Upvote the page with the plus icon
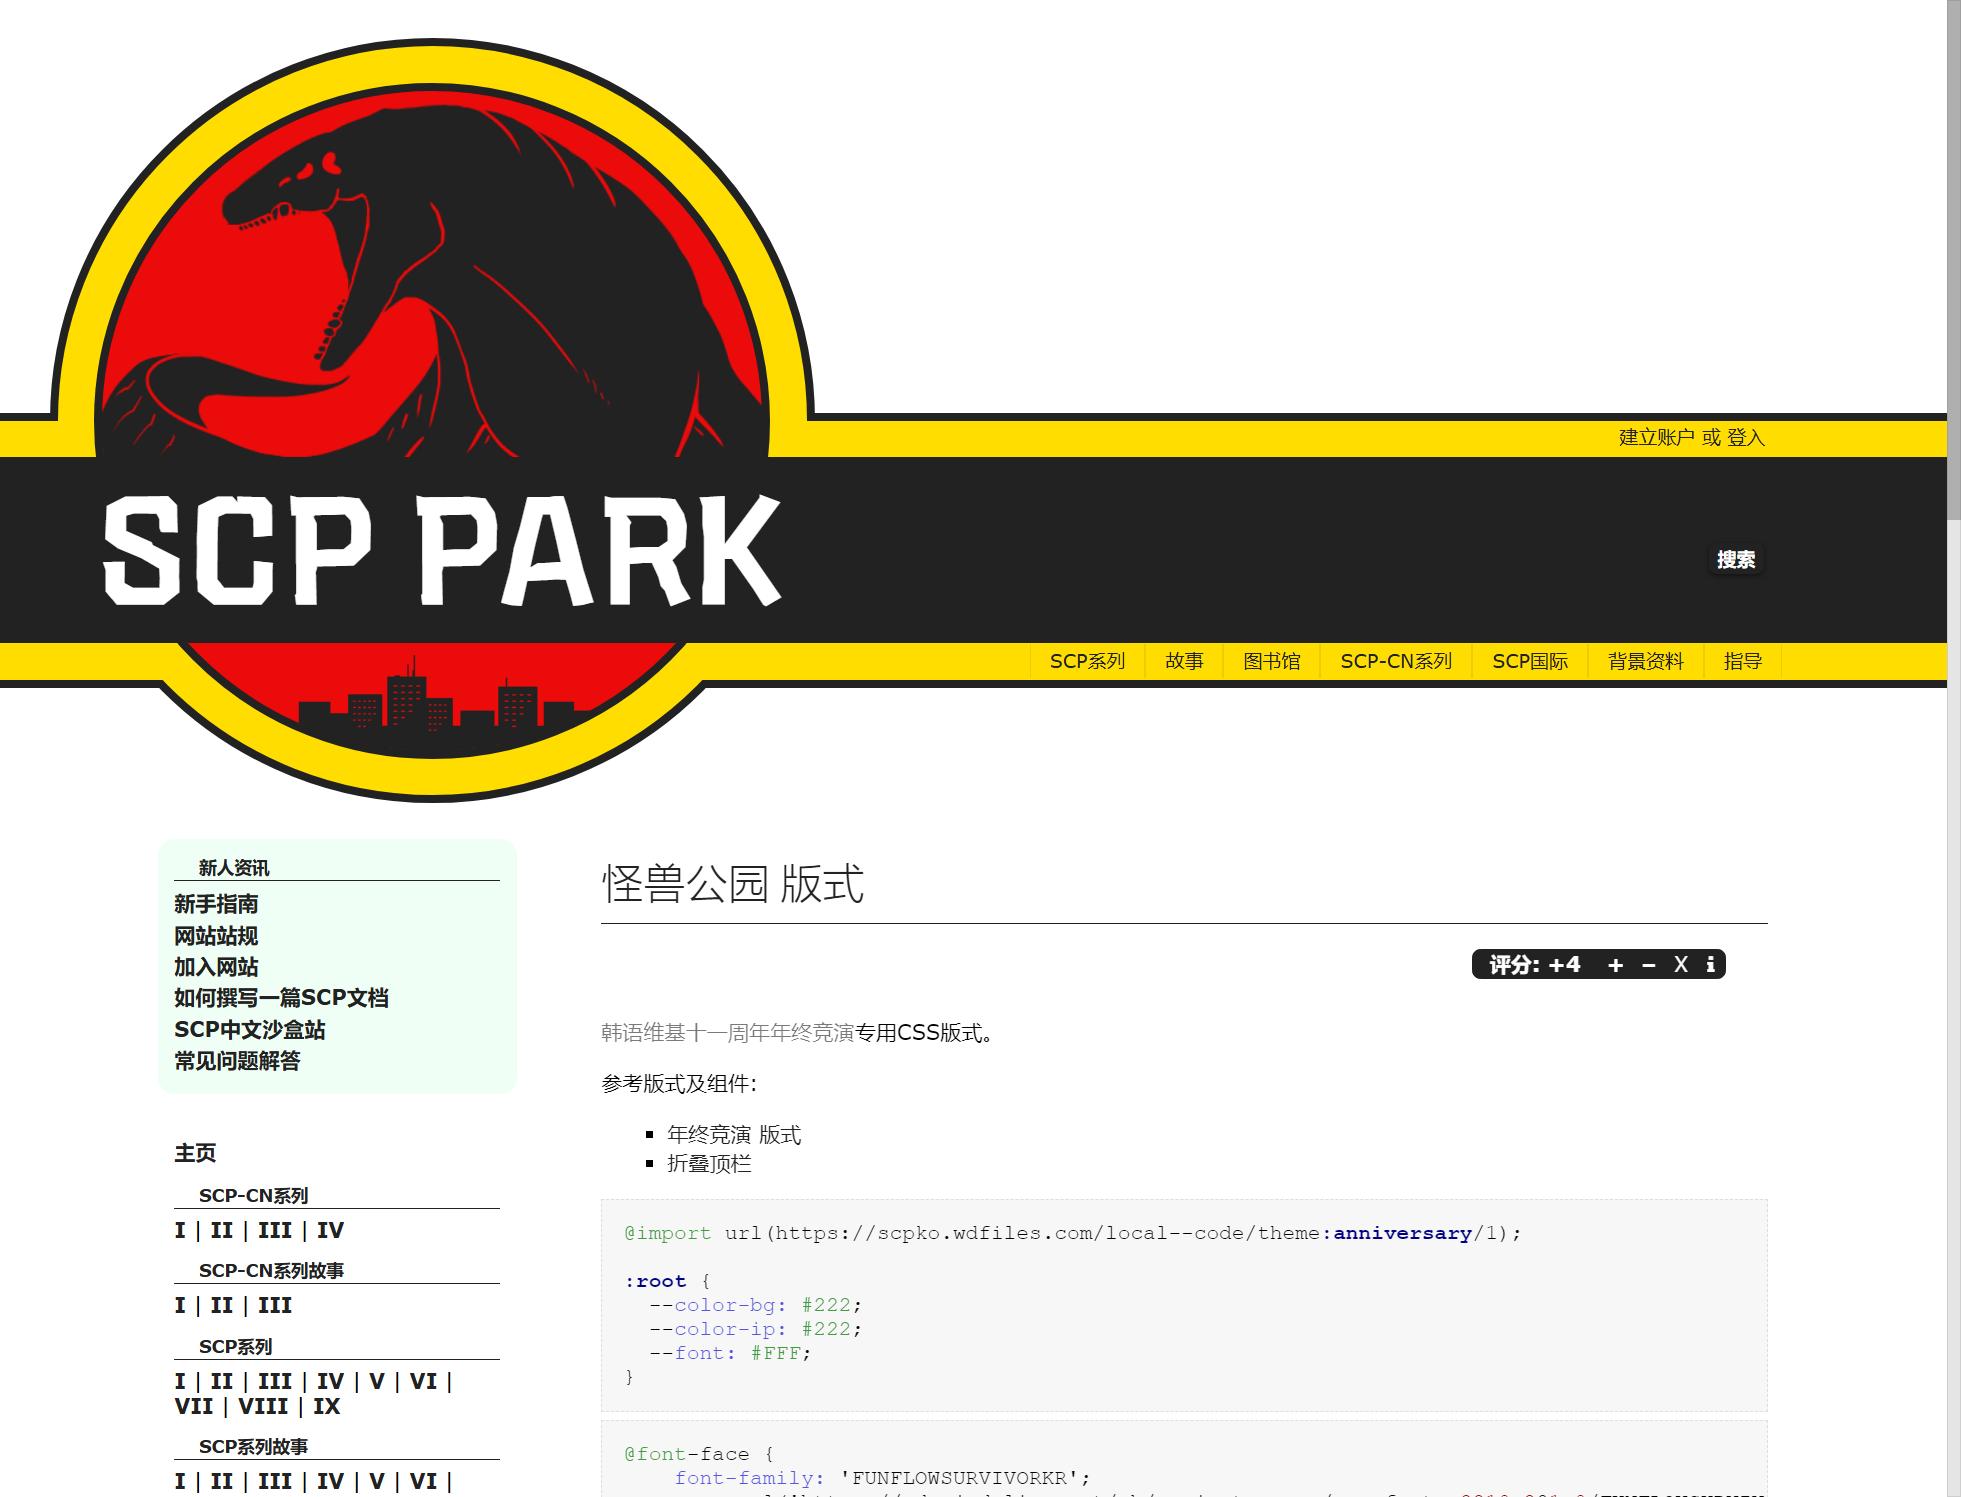This screenshot has height=1497, width=1961. pyautogui.click(x=1615, y=965)
